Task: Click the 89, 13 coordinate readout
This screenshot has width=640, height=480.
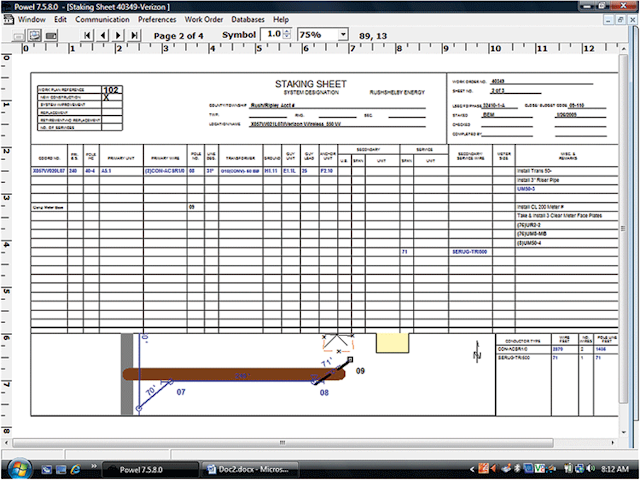Action: coord(373,36)
